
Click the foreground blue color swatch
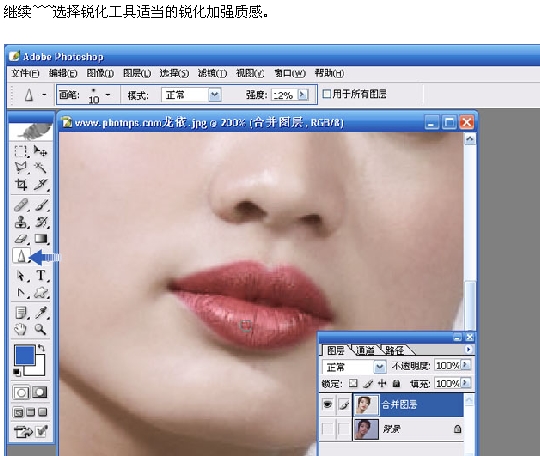[x=24, y=355]
